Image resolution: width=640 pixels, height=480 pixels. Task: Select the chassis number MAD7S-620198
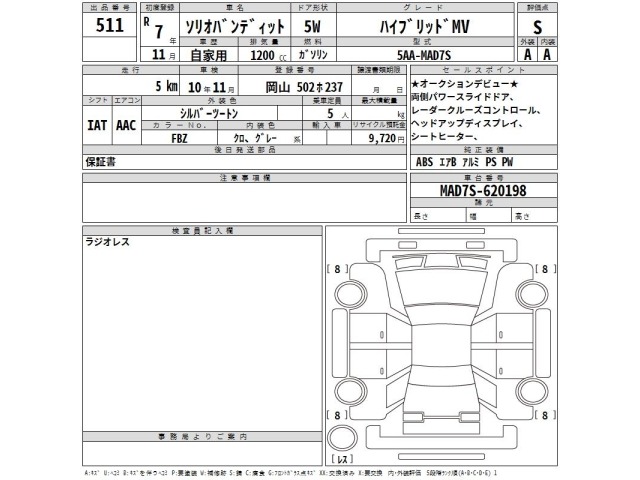[x=483, y=191]
